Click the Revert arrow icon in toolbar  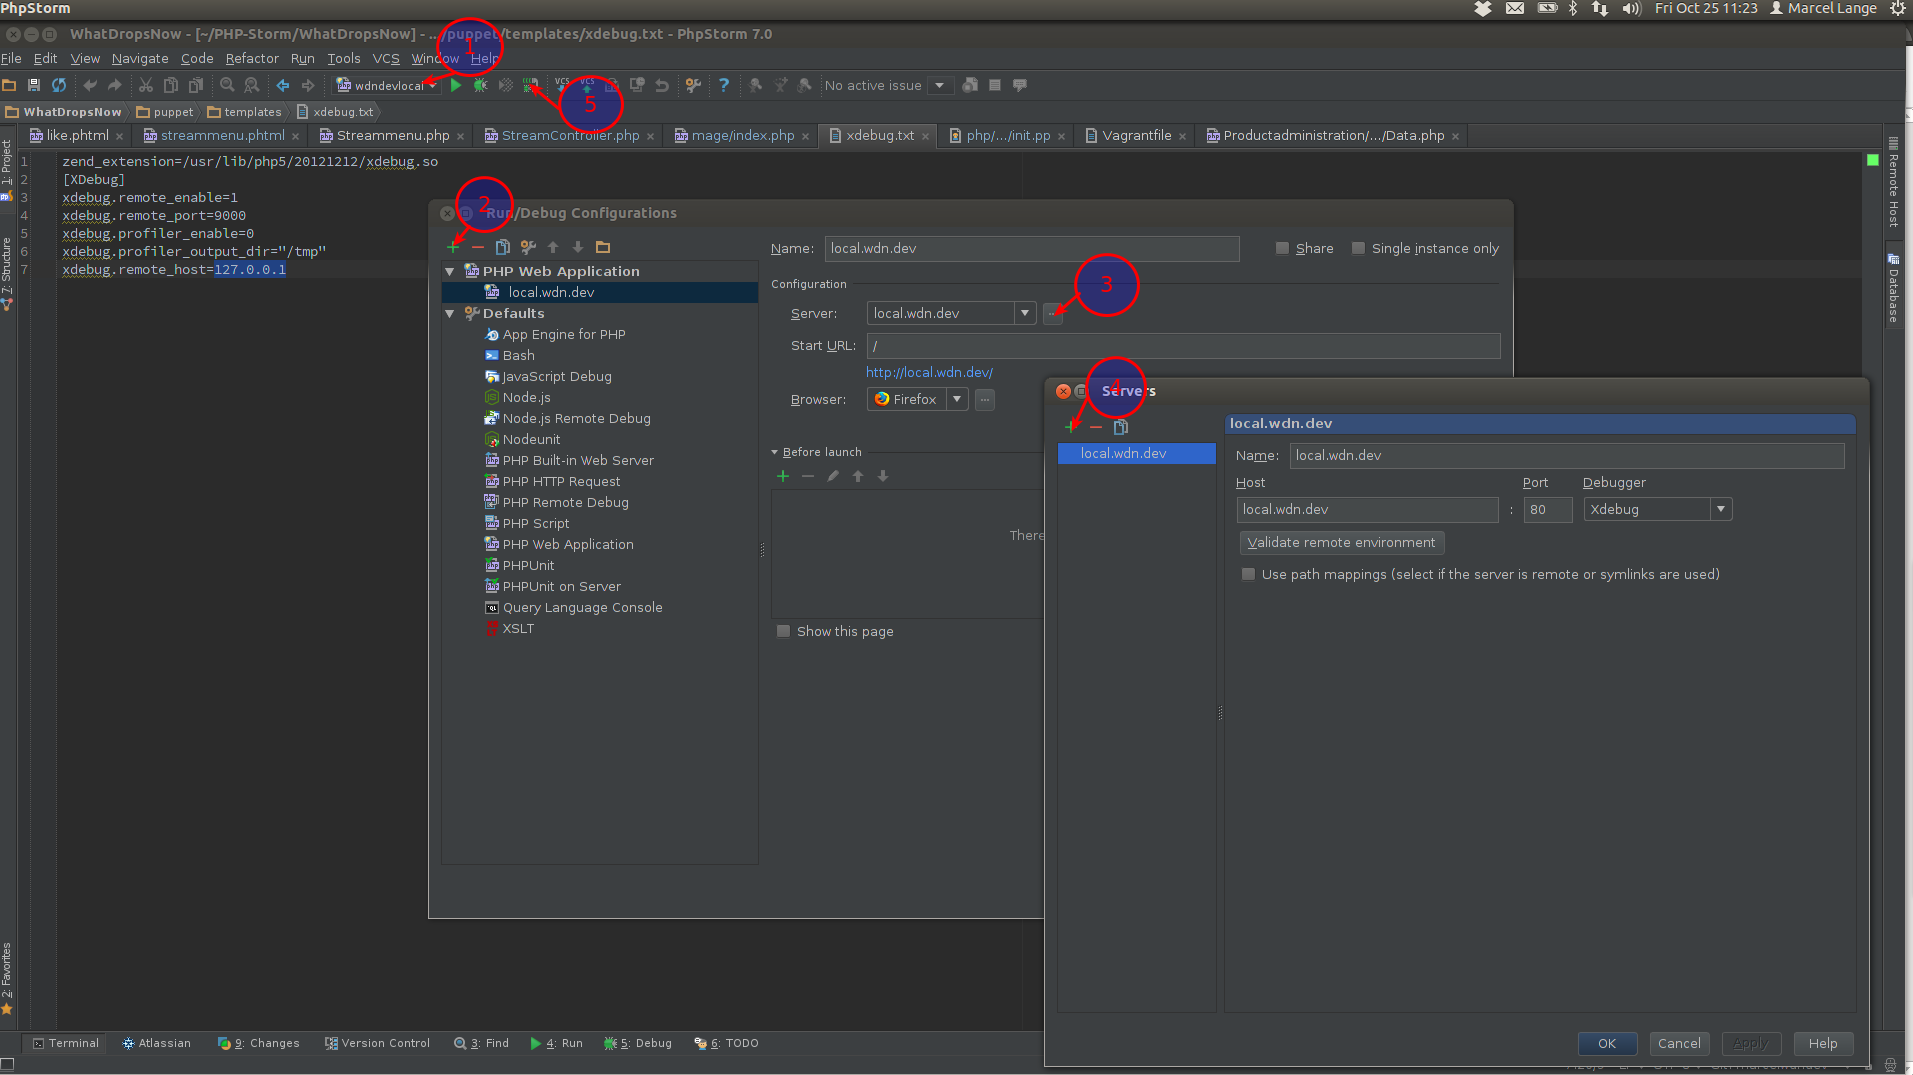(662, 85)
